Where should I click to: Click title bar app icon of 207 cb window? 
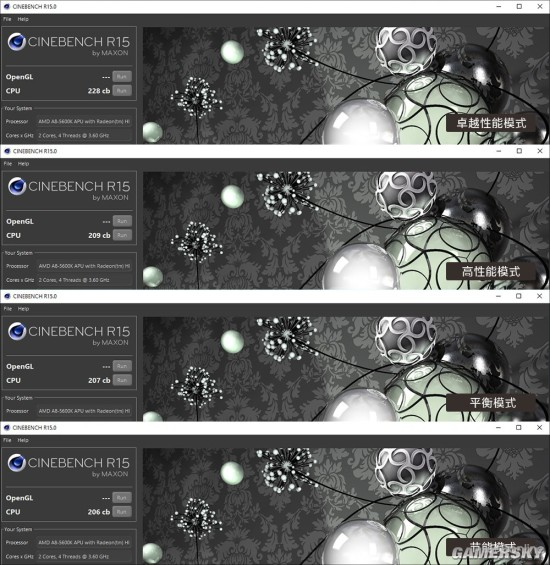pyautogui.click(x=7, y=296)
